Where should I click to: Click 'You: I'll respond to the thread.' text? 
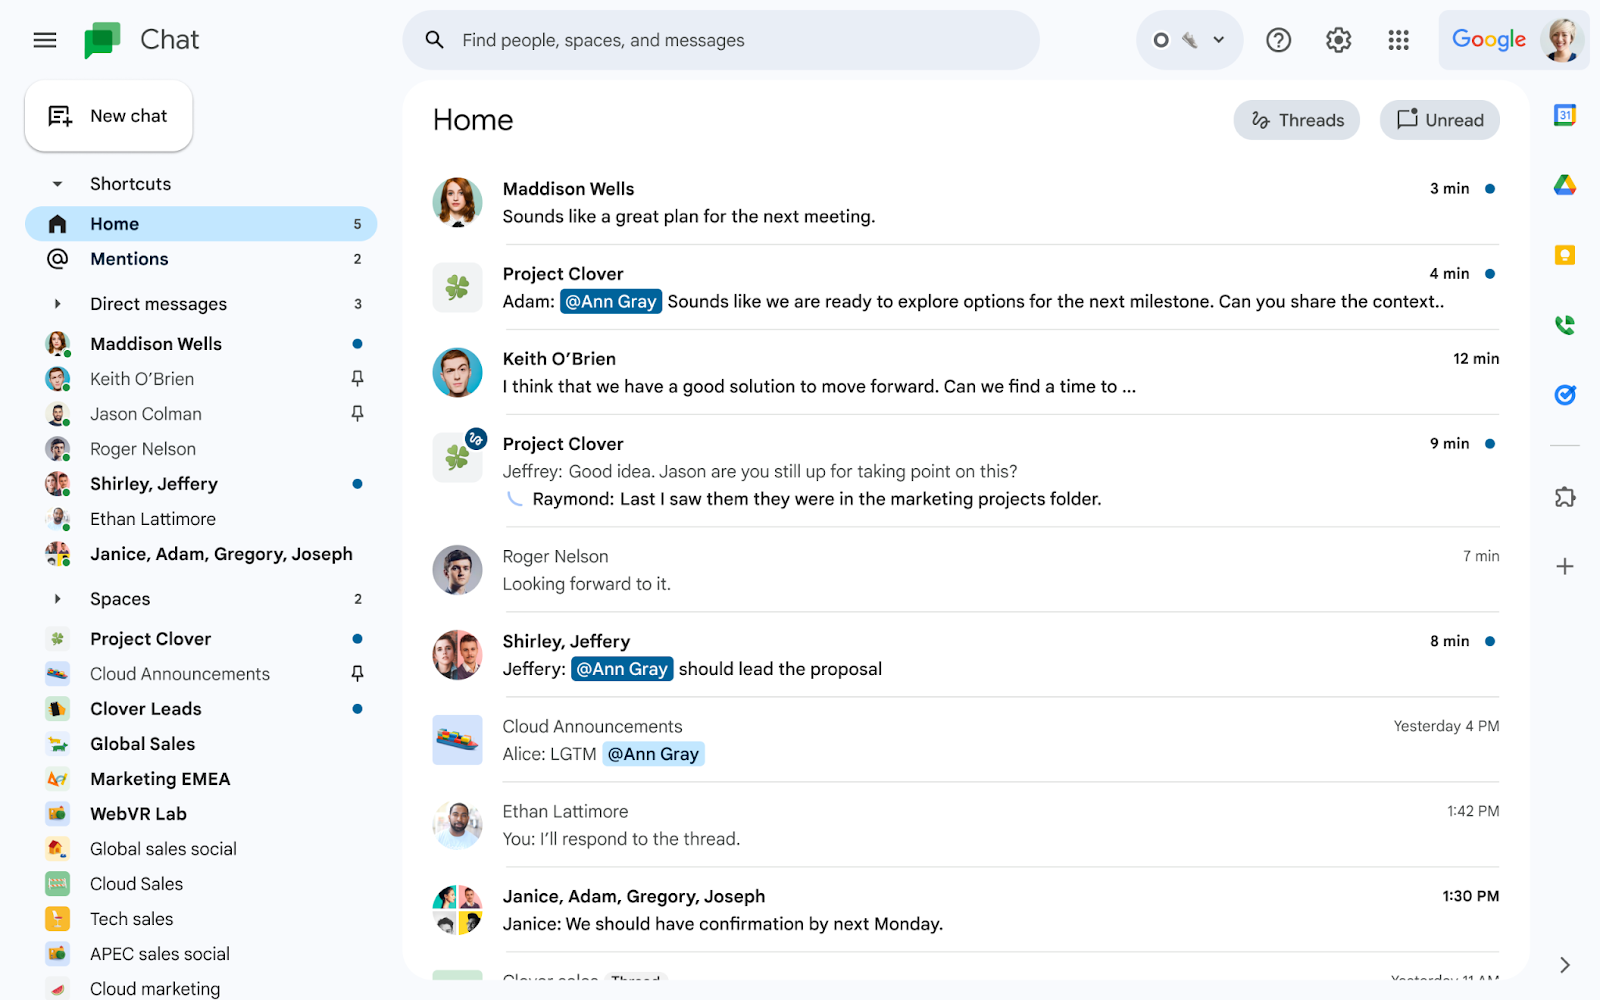(621, 839)
